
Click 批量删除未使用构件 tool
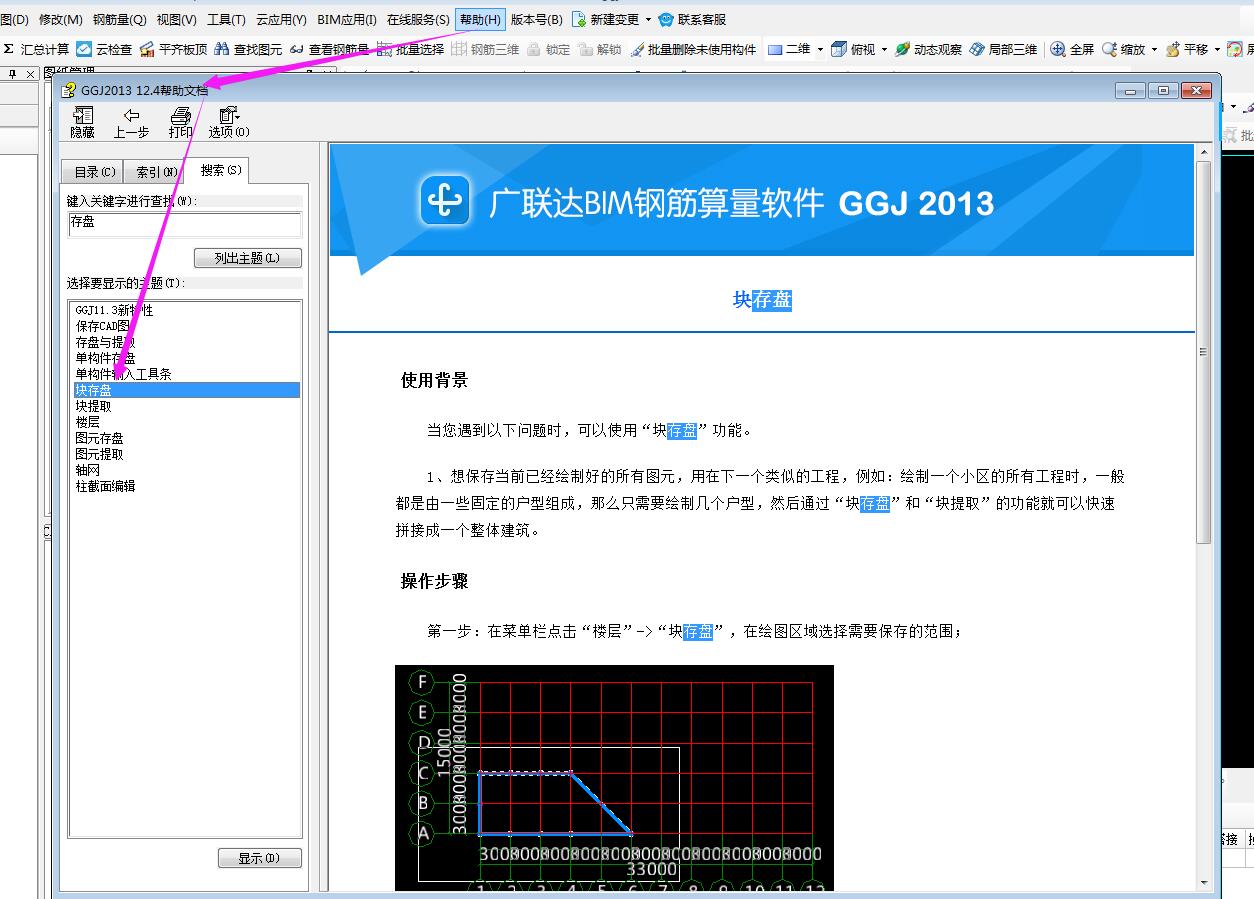(694, 49)
